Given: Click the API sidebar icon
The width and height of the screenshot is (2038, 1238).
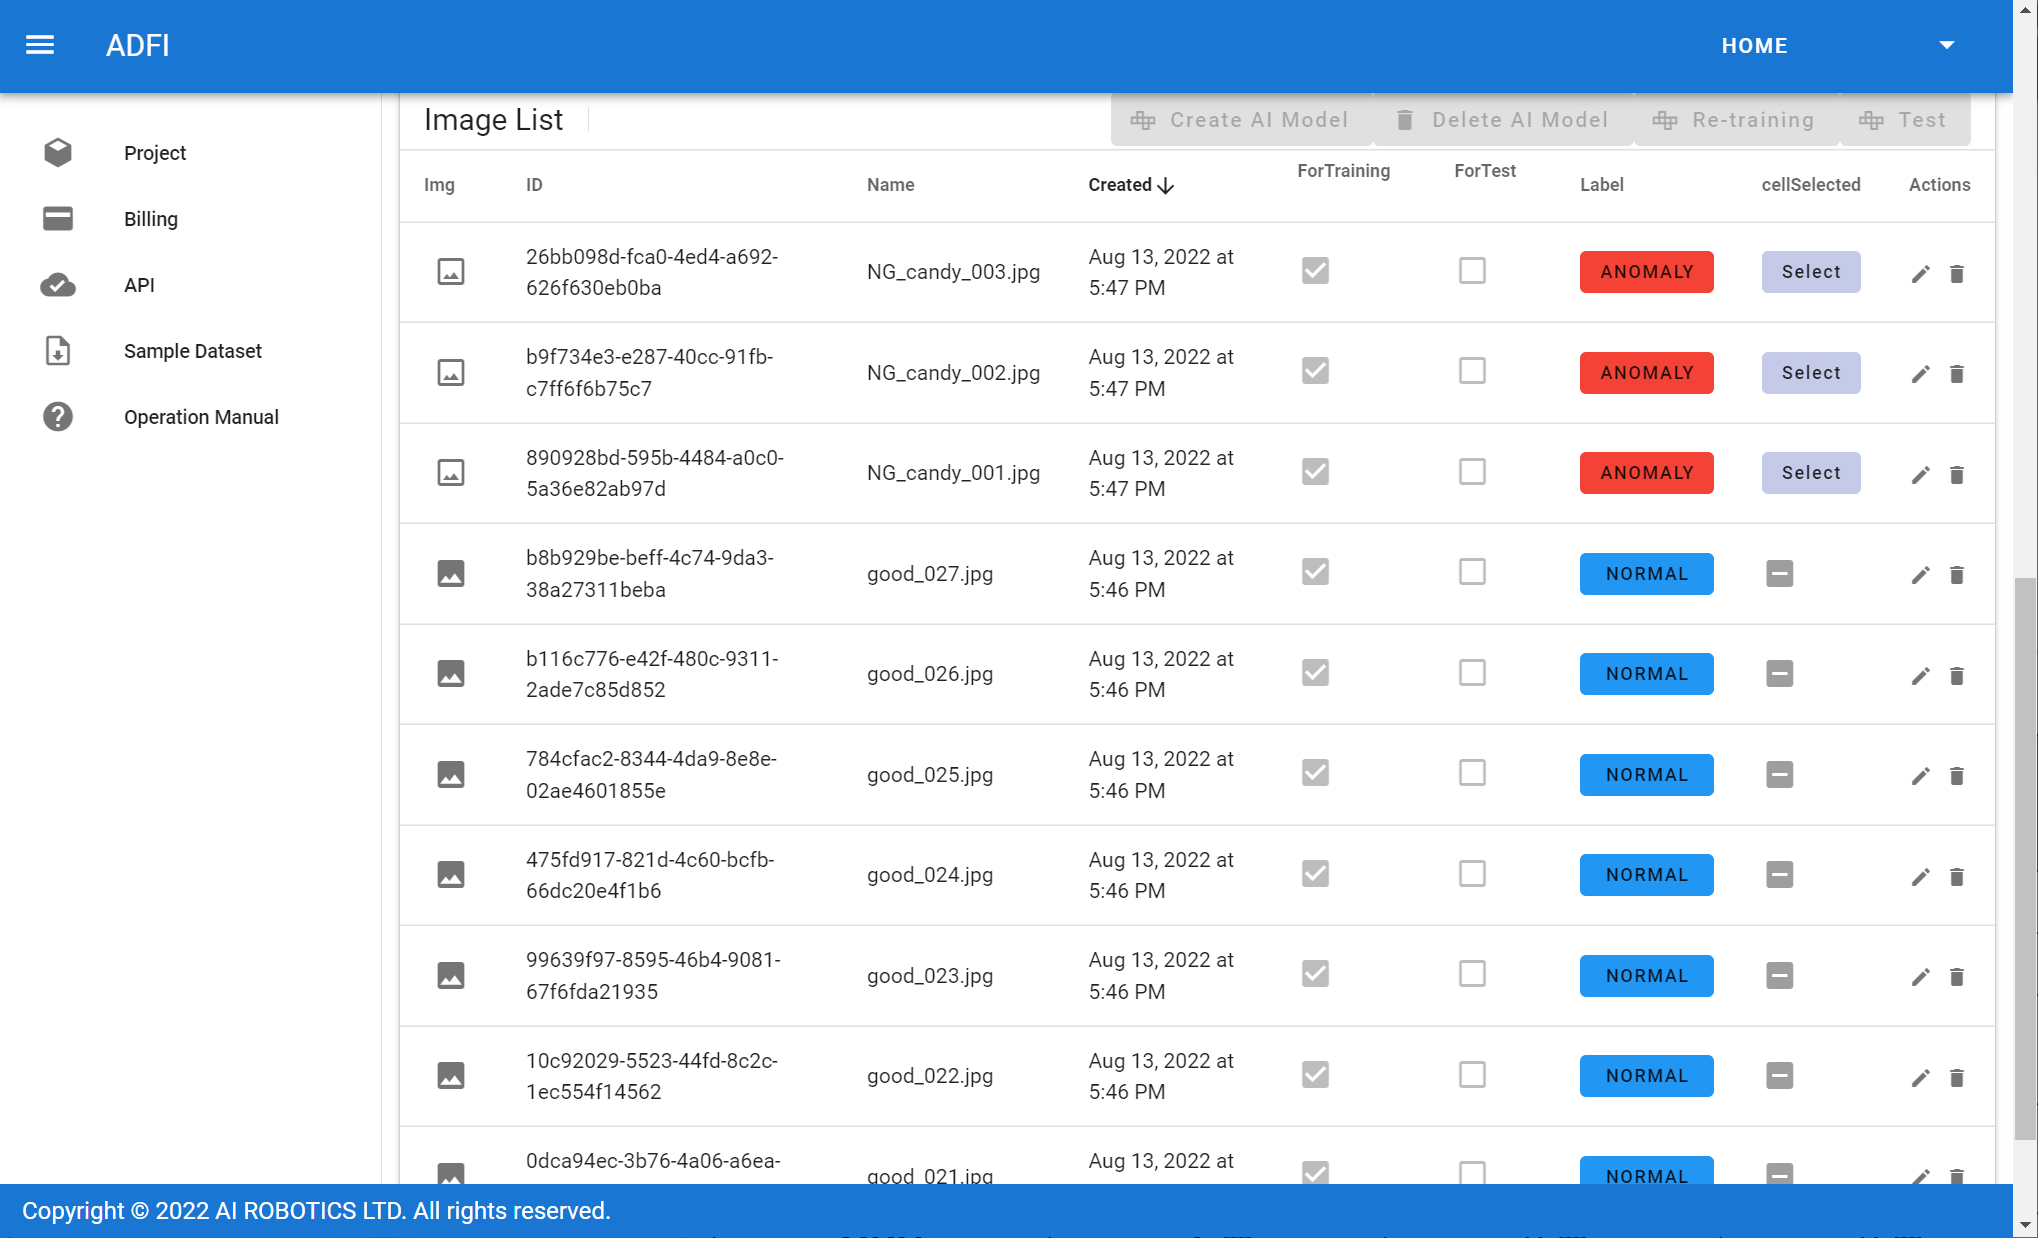Looking at the screenshot, I should click(x=58, y=285).
